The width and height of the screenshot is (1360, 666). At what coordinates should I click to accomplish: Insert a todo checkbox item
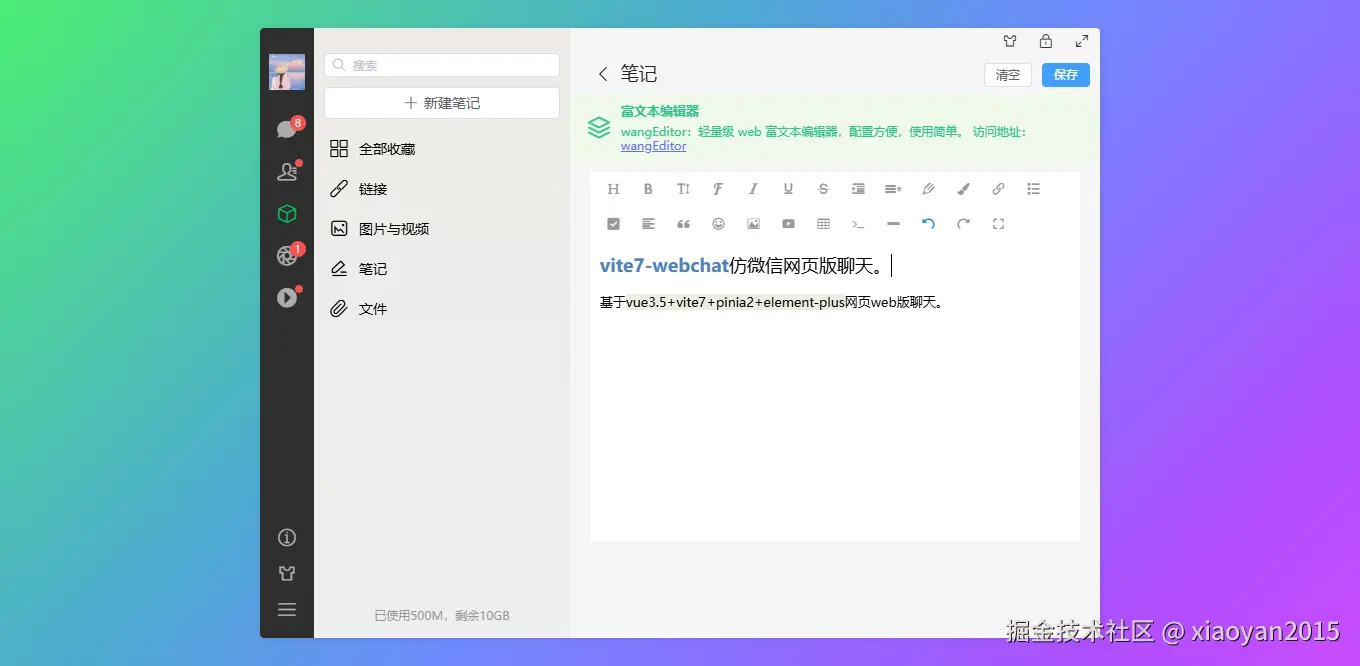[613, 224]
